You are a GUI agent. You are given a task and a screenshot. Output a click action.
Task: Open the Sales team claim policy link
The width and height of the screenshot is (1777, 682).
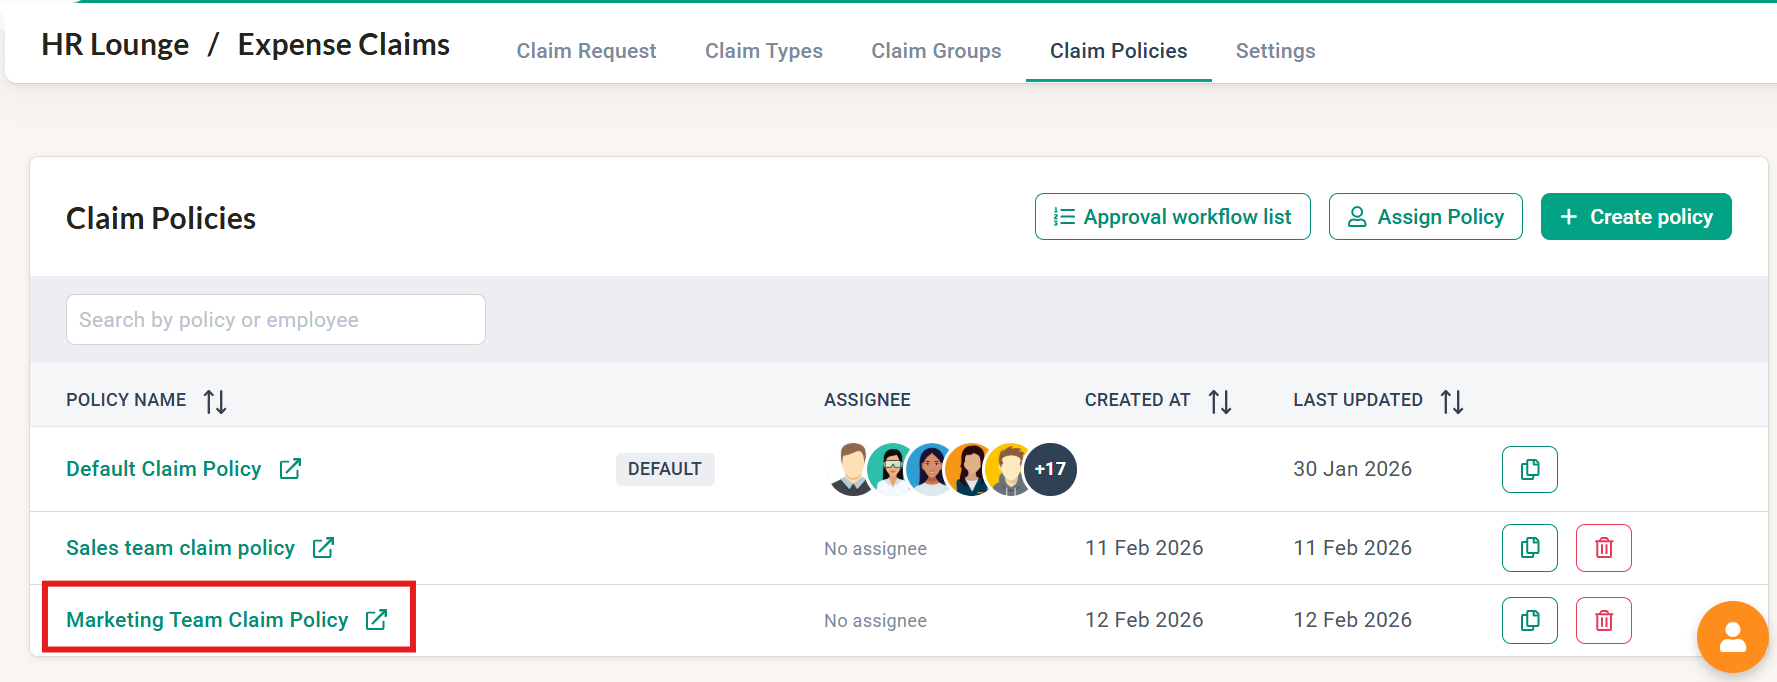pyautogui.click(x=180, y=548)
